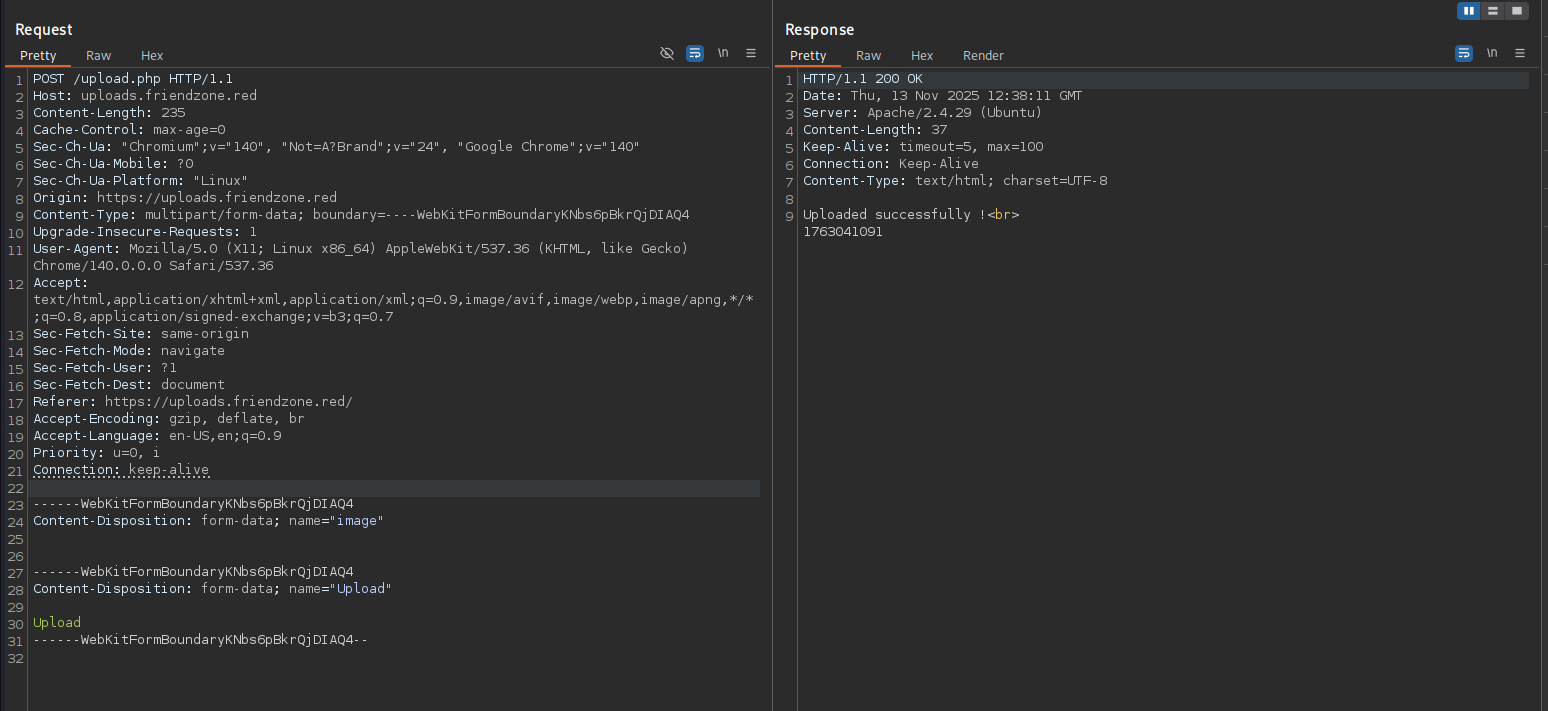Click HTTP/1.1 200 OK status line

coord(863,79)
